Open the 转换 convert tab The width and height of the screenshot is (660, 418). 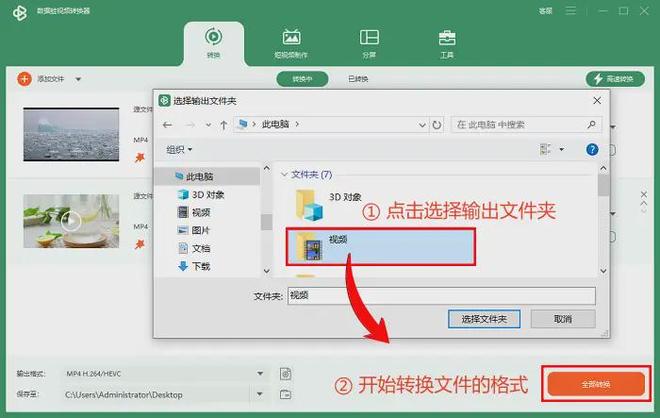coord(213,42)
